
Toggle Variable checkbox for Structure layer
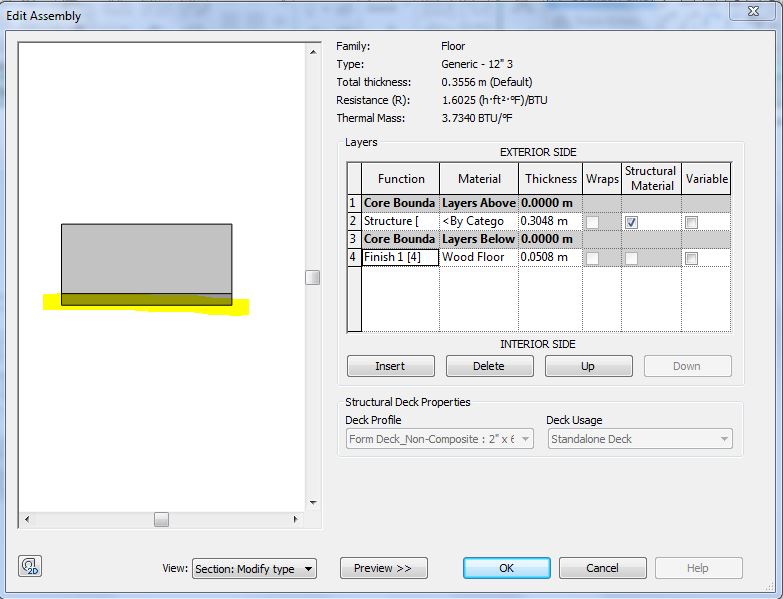pos(691,222)
